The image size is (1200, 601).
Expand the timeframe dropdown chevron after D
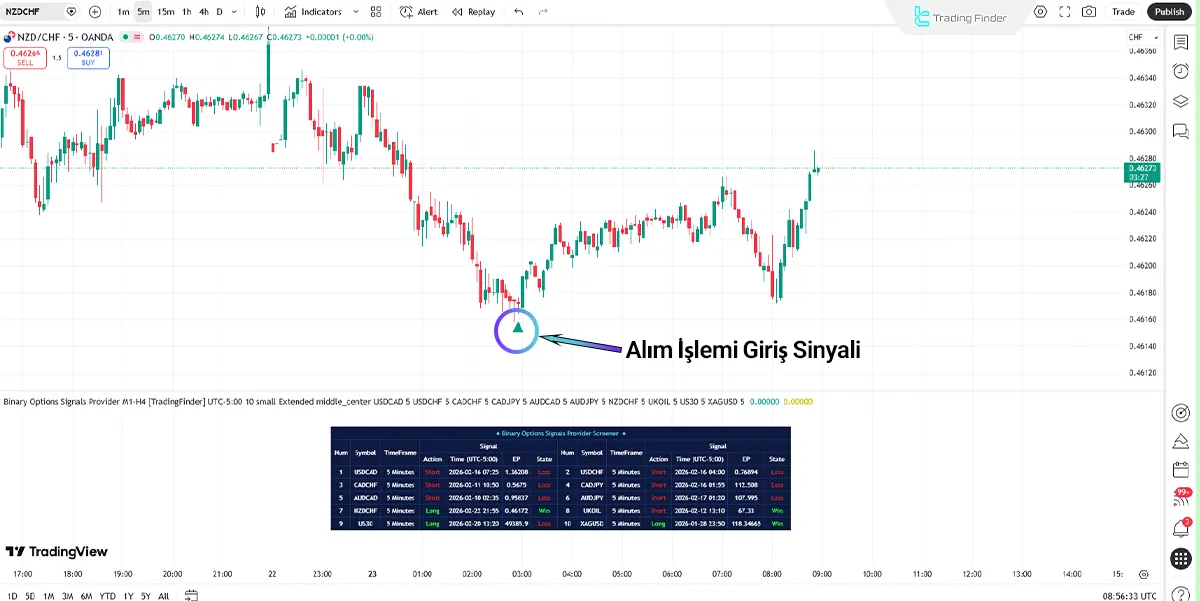234,11
